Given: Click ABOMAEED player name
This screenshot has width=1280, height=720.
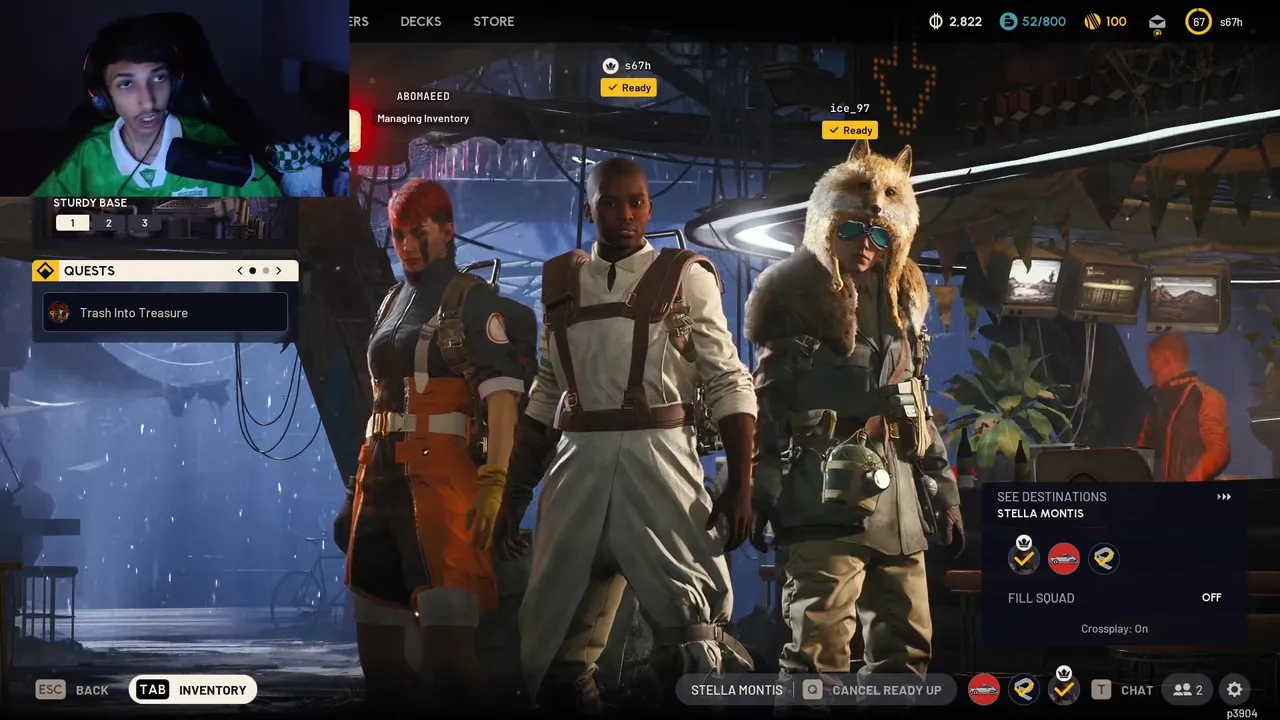Looking at the screenshot, I should 423,96.
